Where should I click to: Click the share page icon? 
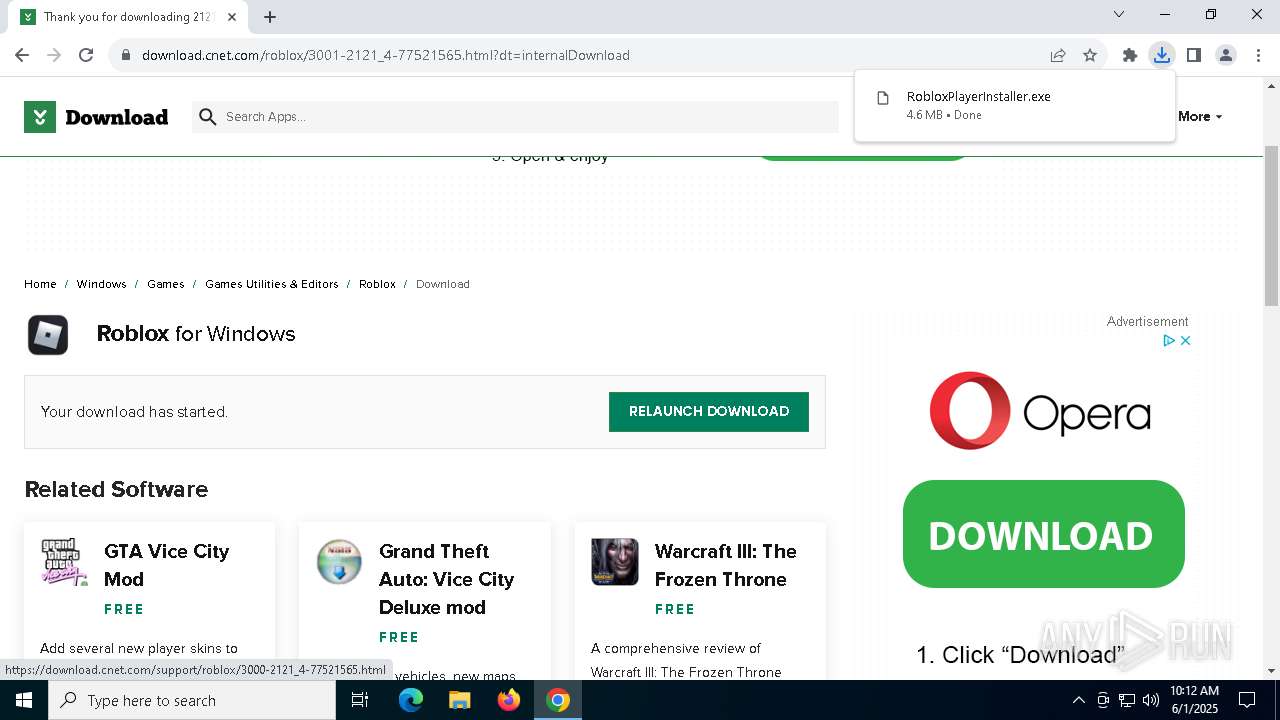[x=1058, y=55]
